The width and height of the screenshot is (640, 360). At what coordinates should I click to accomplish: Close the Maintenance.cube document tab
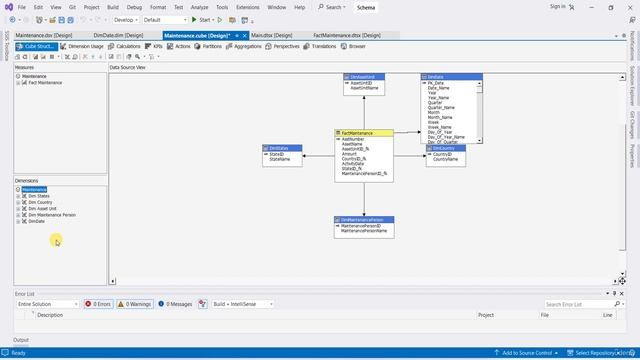pos(245,36)
